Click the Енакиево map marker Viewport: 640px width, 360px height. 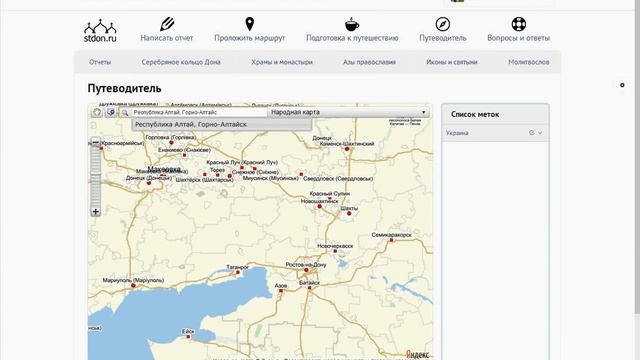point(184,155)
